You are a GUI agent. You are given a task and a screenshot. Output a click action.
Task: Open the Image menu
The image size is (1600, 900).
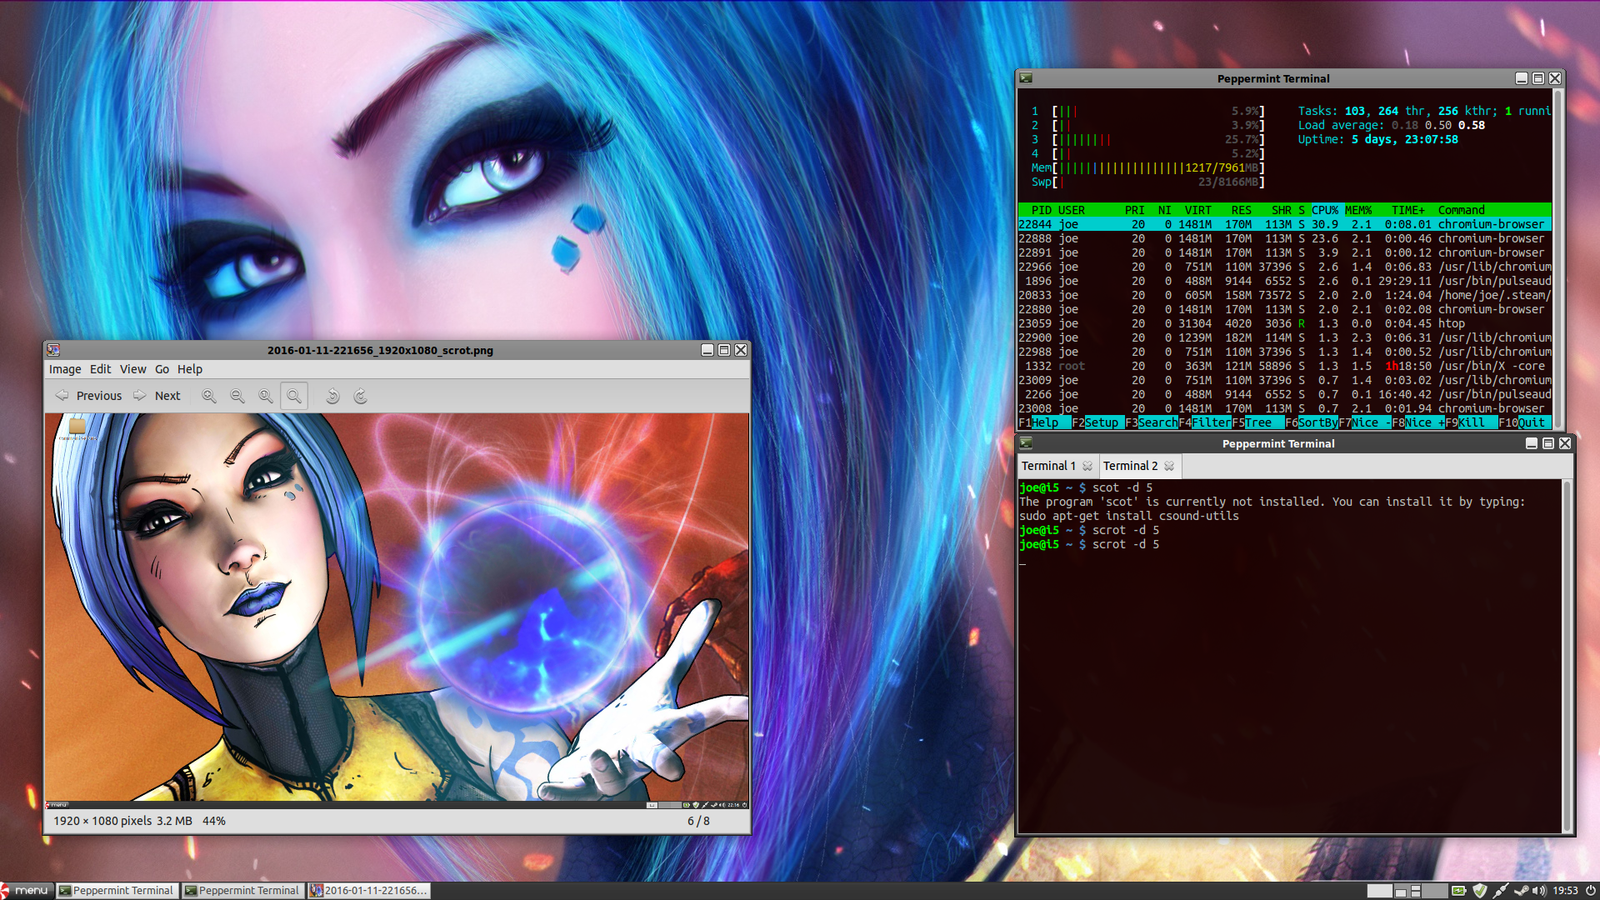click(x=65, y=369)
